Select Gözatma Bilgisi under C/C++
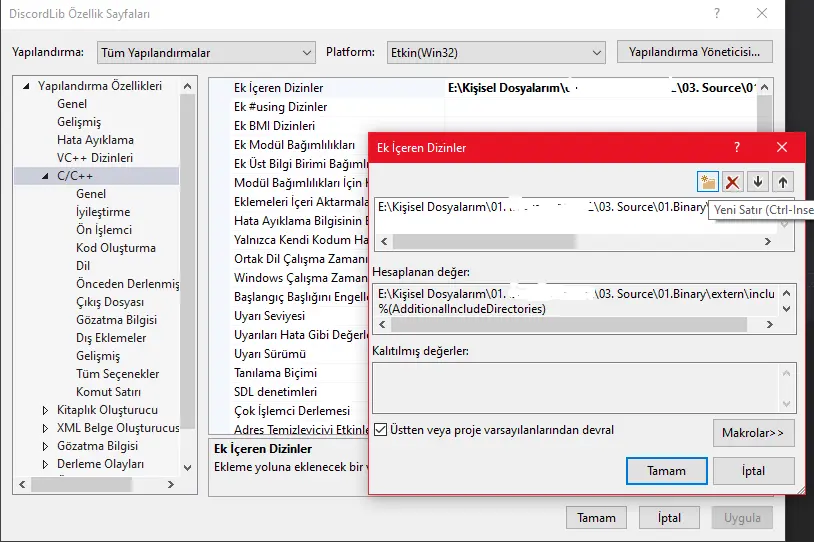 coord(116,320)
